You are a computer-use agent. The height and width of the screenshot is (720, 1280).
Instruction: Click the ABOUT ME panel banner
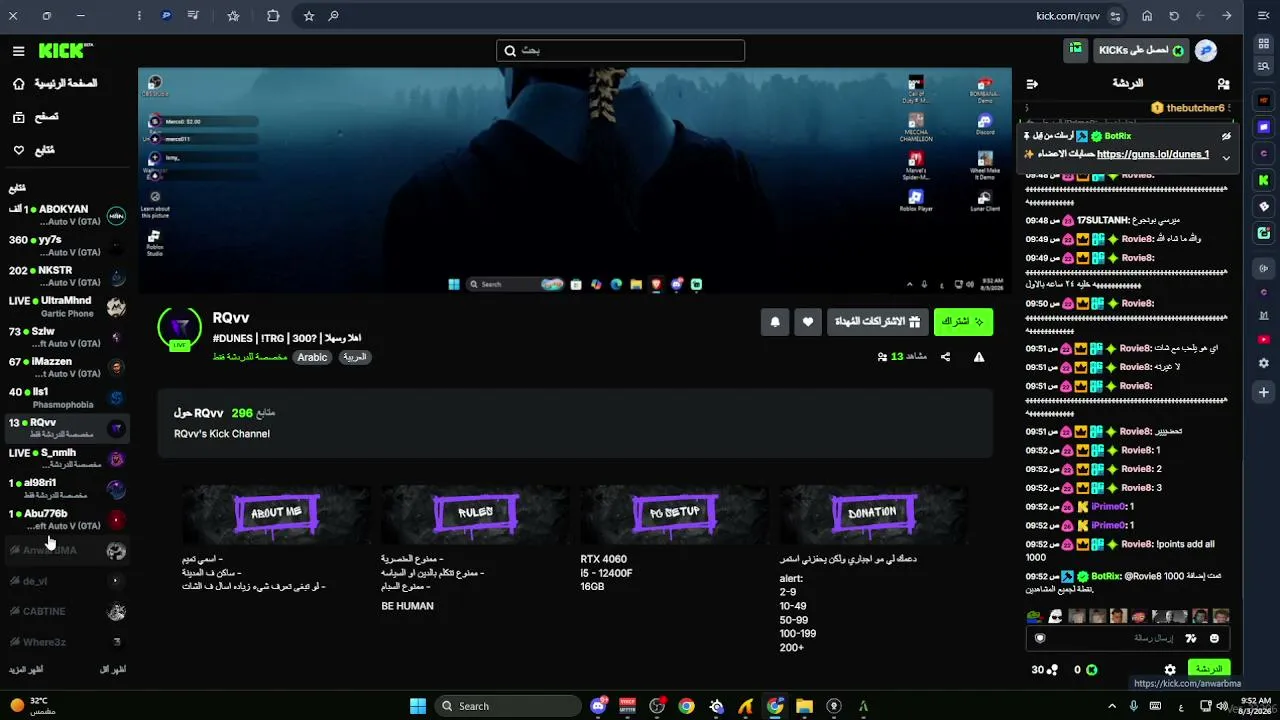click(276, 514)
